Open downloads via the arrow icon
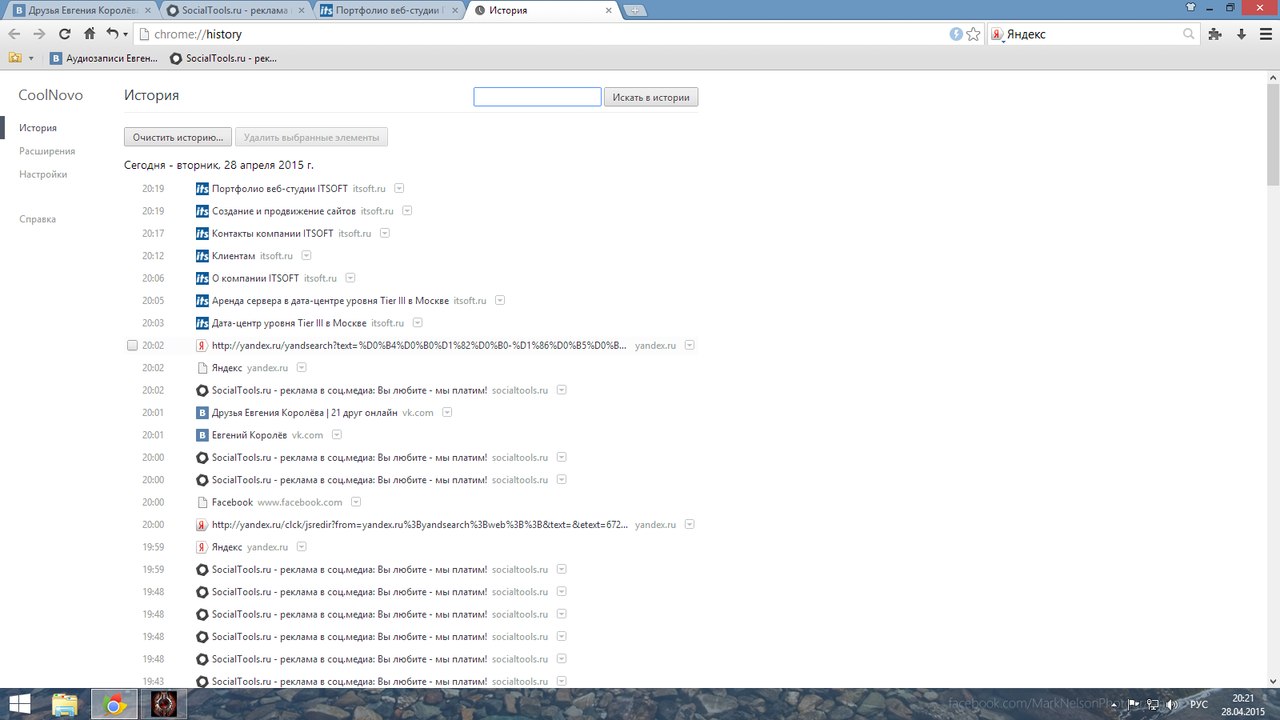Image resolution: width=1280 pixels, height=720 pixels. point(1241,34)
